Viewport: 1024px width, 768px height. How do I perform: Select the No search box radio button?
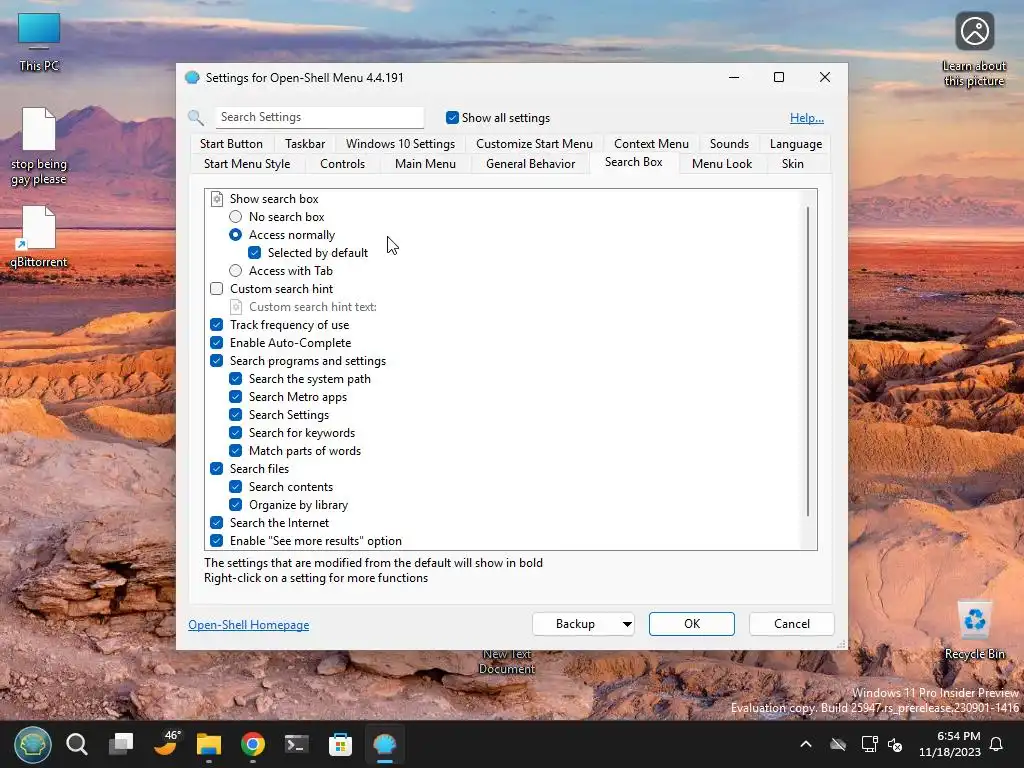tap(236, 217)
